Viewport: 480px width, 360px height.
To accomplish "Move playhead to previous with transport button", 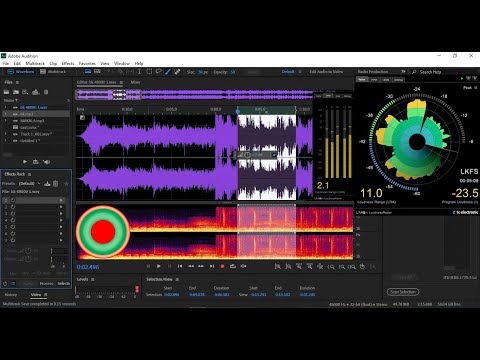I will (180, 266).
